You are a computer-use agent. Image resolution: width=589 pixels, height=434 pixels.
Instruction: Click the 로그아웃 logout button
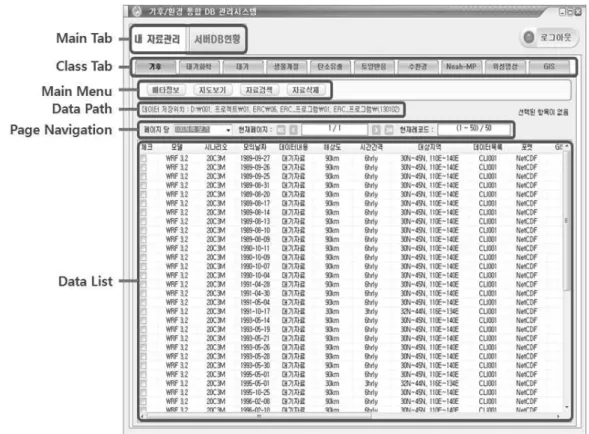tap(549, 37)
